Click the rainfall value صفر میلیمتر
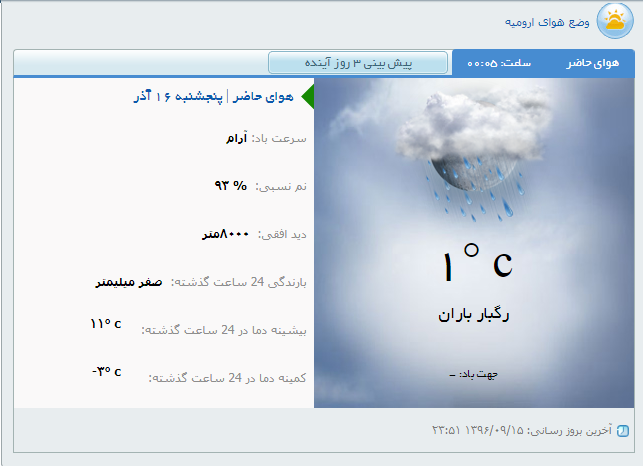This screenshot has height=466, width=643. (129, 283)
